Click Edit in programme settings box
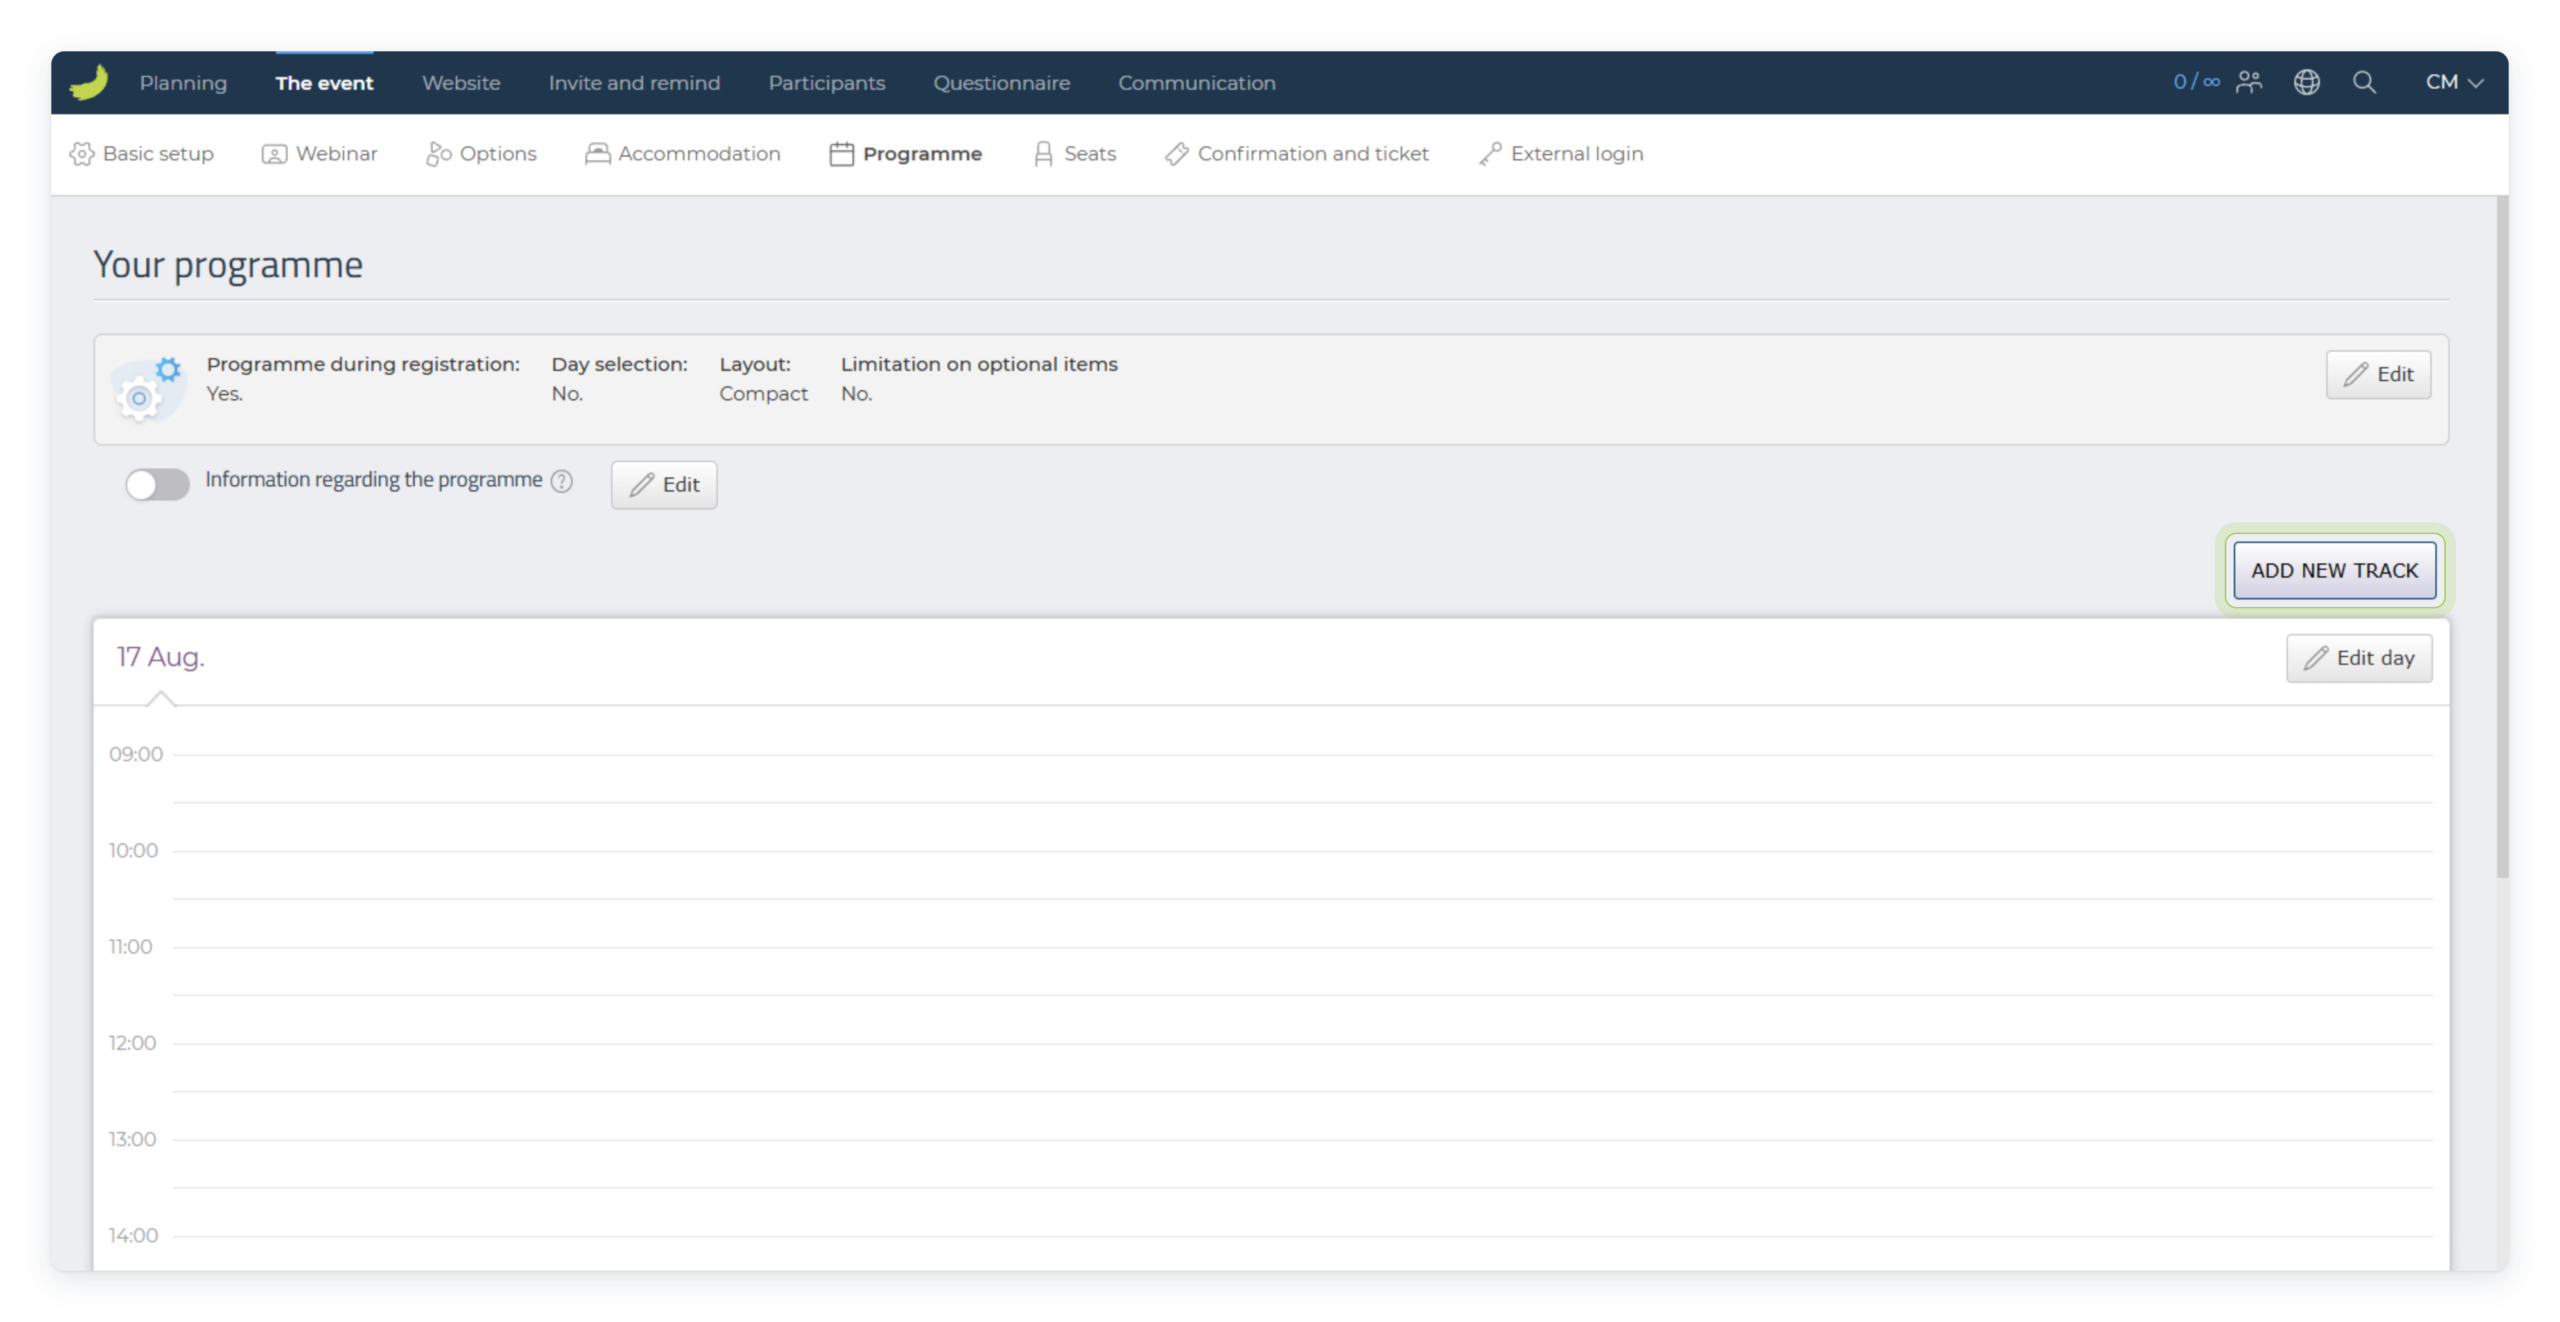 (2377, 374)
